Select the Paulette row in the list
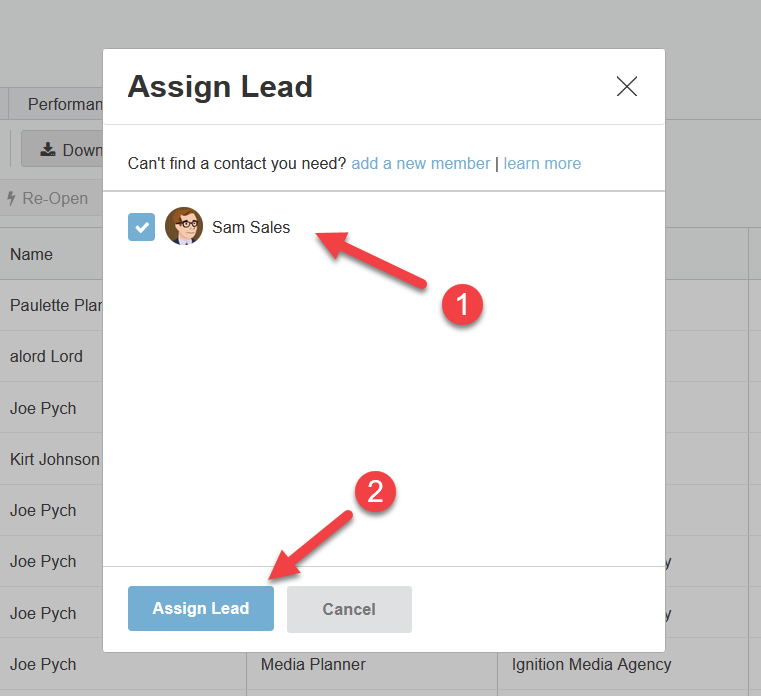Image resolution: width=761 pixels, height=696 pixels. pos(56,305)
